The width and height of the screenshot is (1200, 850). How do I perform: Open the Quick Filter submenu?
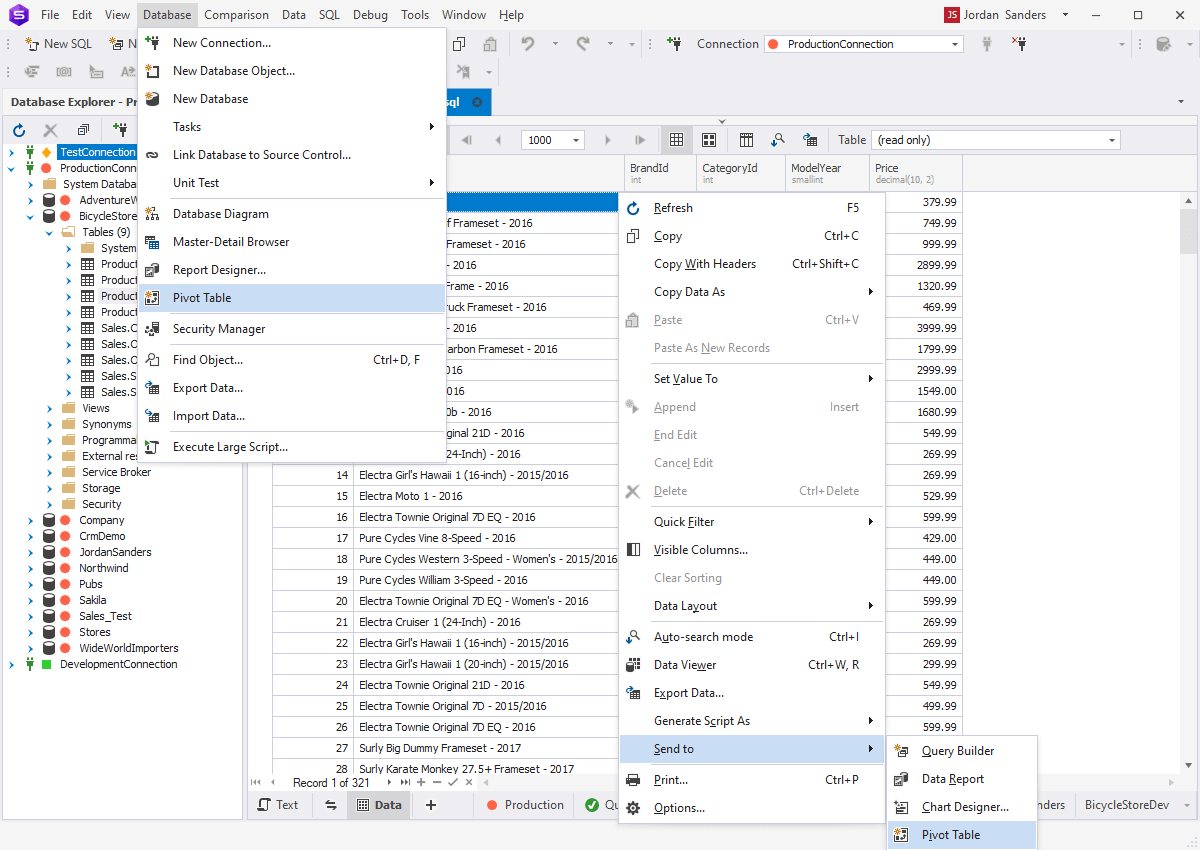pyautogui.click(x=752, y=522)
